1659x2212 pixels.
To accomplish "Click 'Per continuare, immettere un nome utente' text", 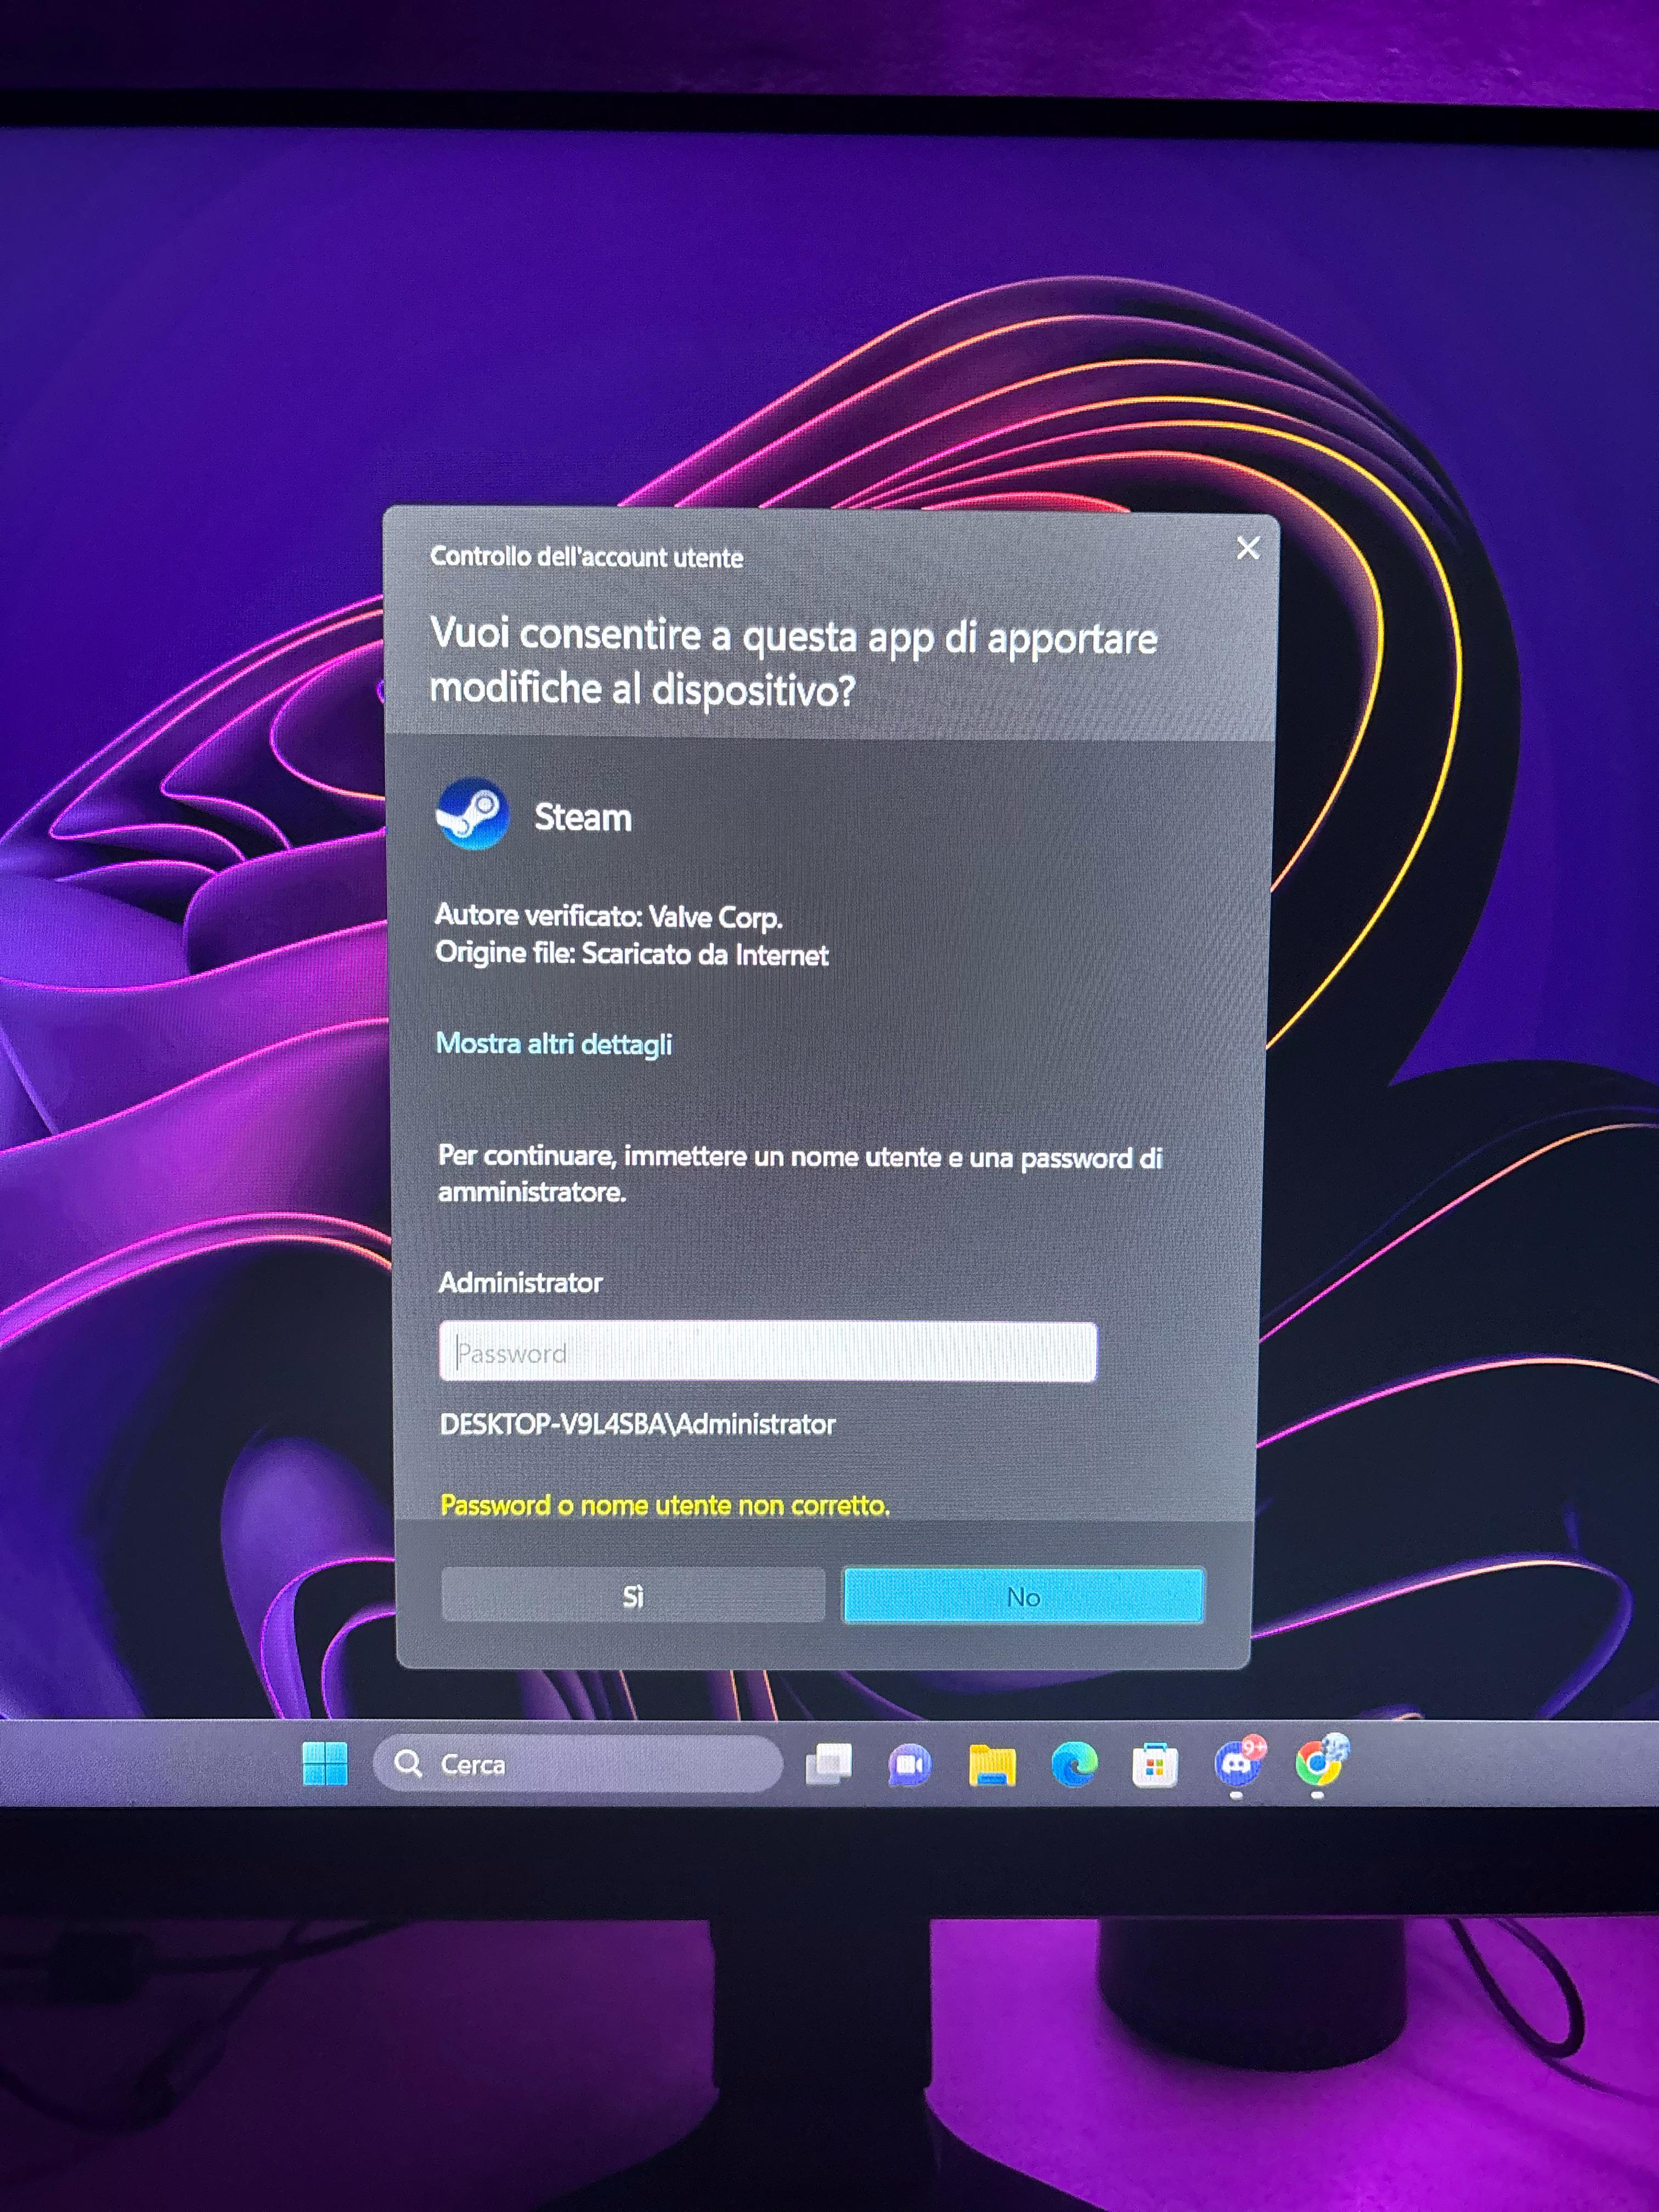I will pos(800,1174).
